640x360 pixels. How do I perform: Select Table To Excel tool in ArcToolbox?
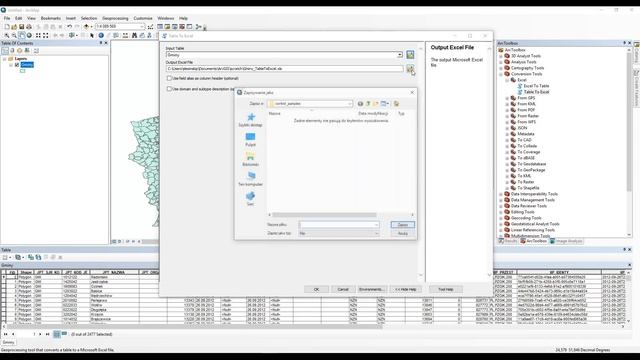(536, 92)
